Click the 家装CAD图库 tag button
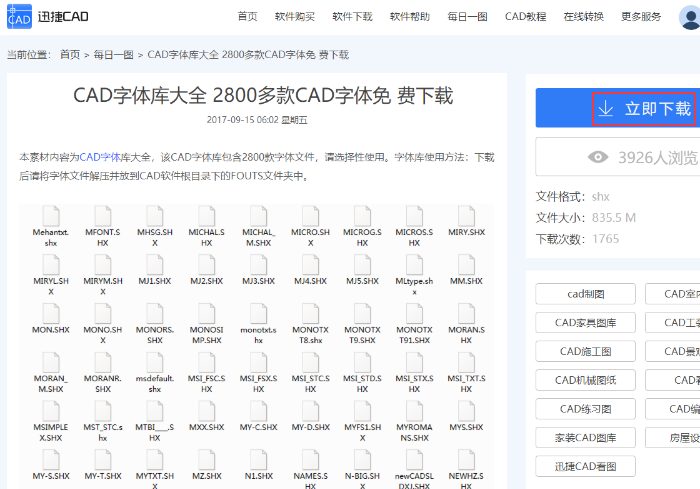Image resolution: width=700 pixels, height=489 pixels. coord(585,438)
